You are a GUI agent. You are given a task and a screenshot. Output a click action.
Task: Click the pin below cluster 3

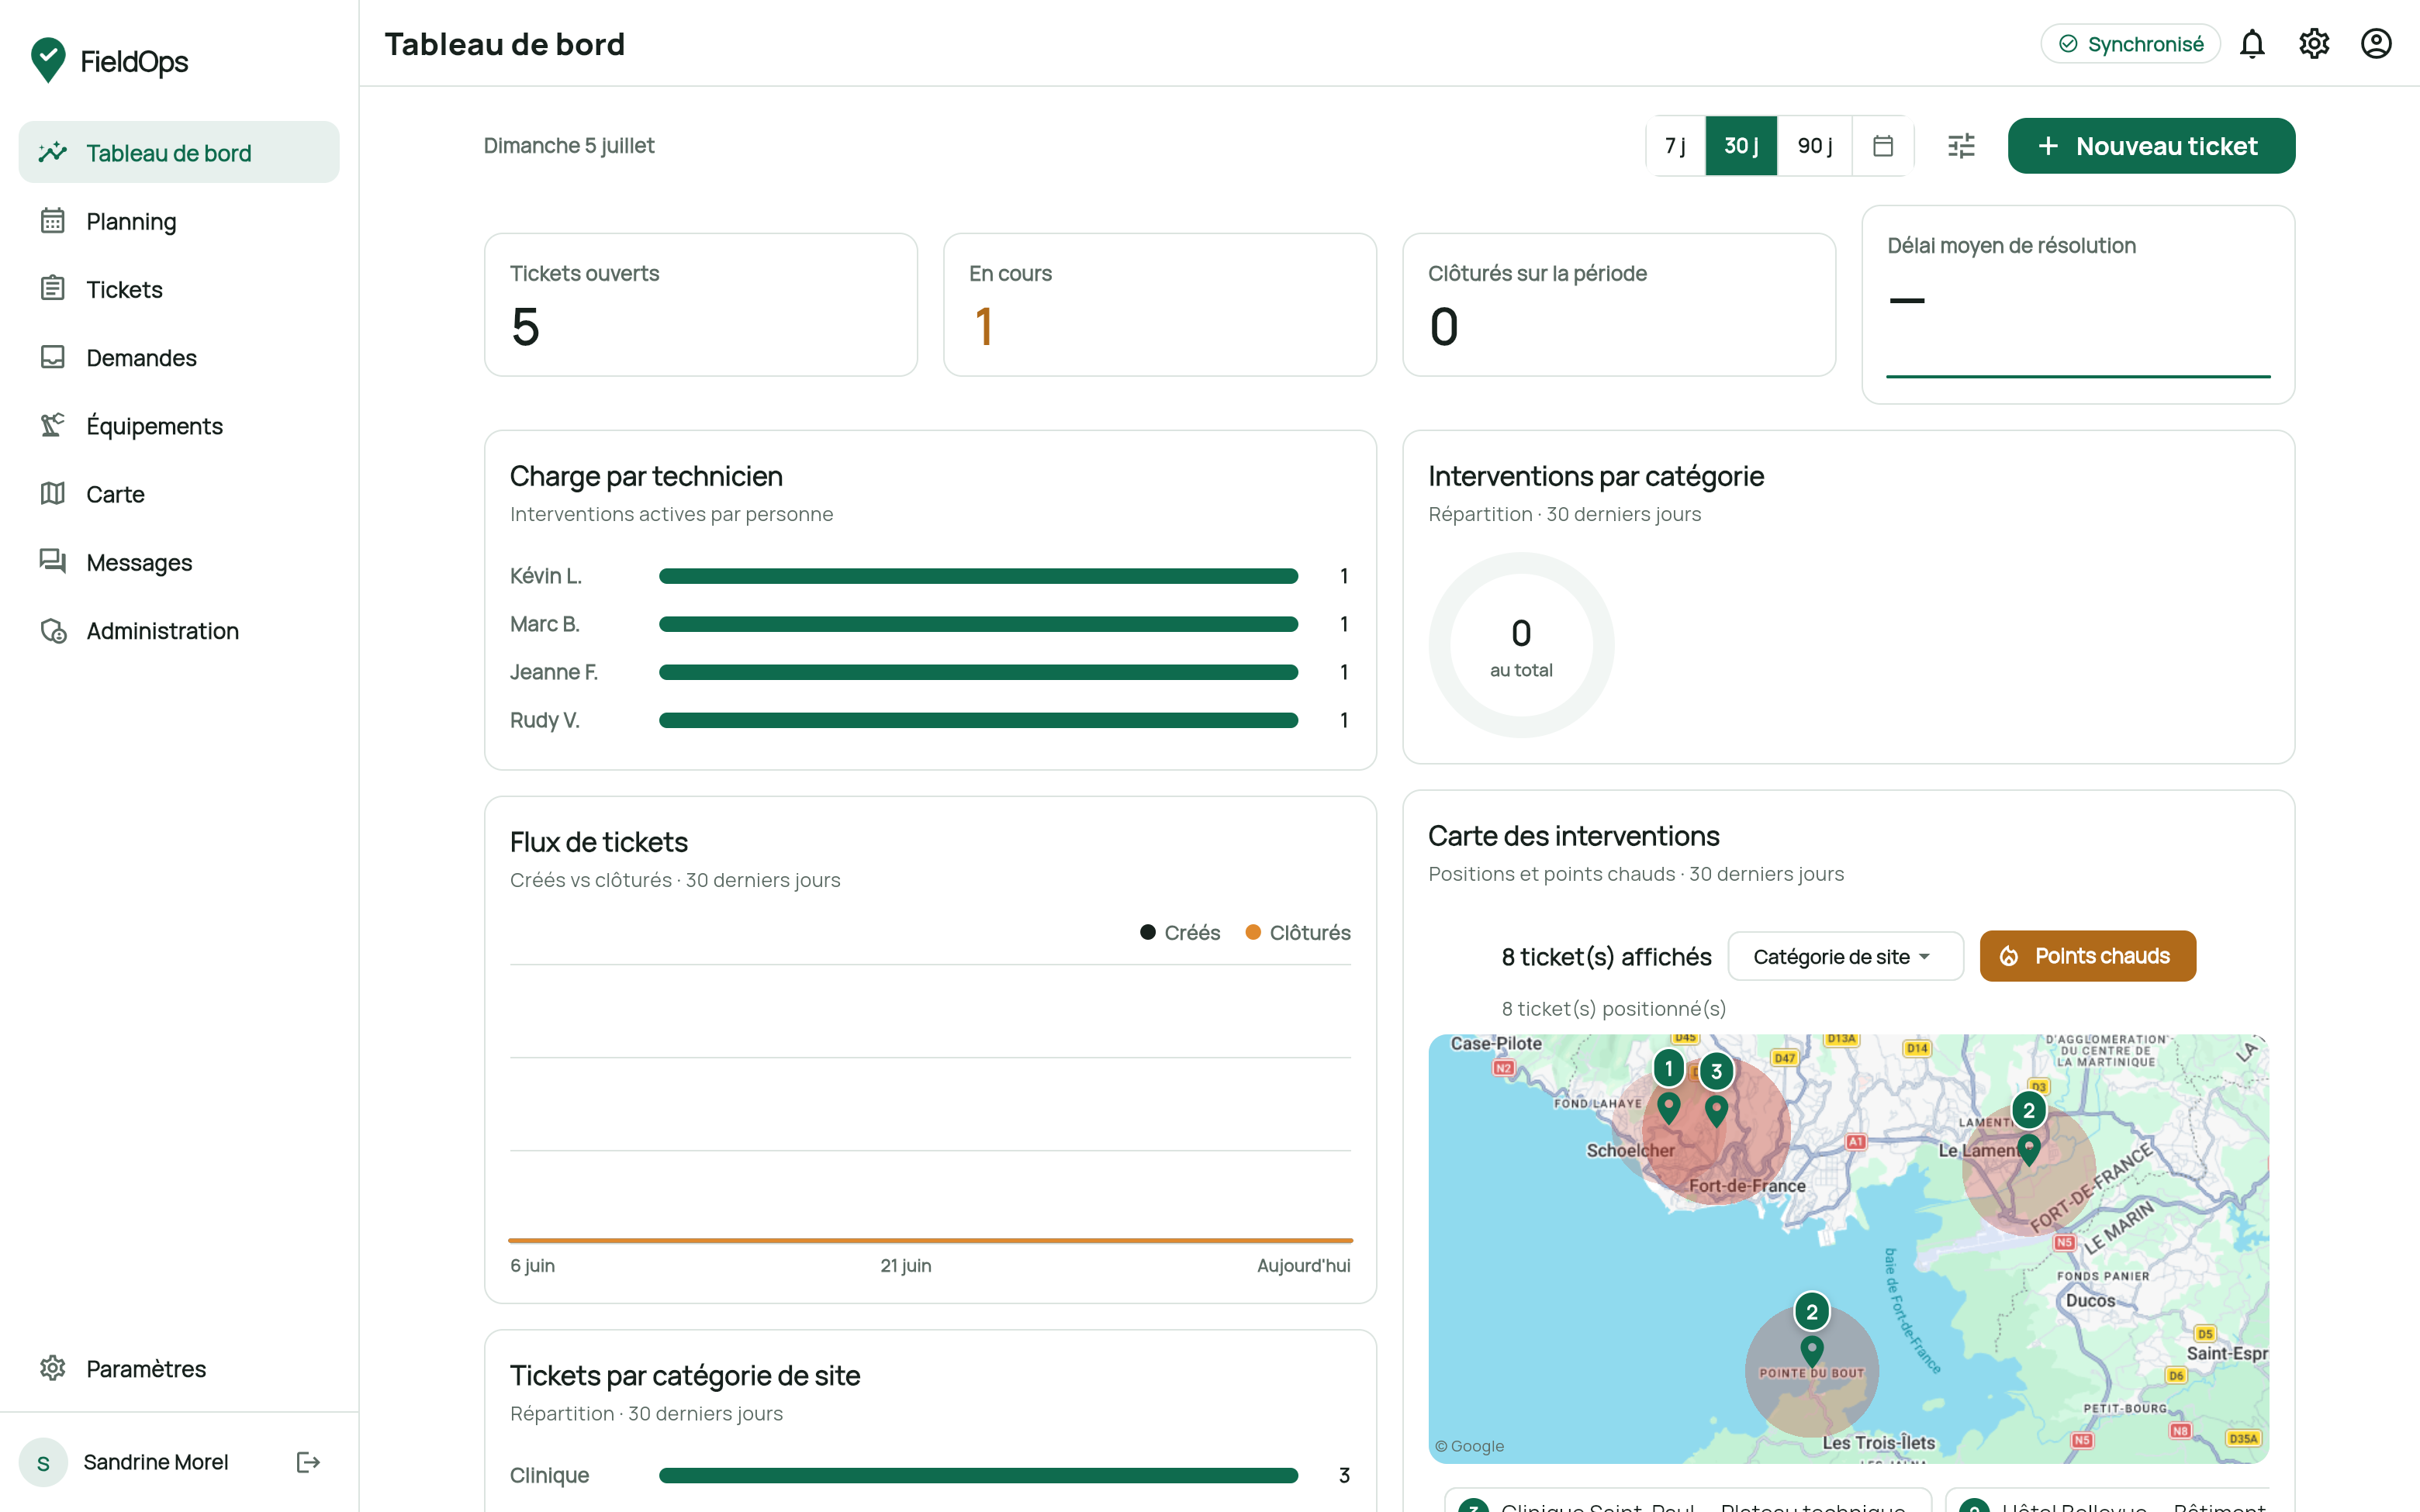tap(1716, 1112)
